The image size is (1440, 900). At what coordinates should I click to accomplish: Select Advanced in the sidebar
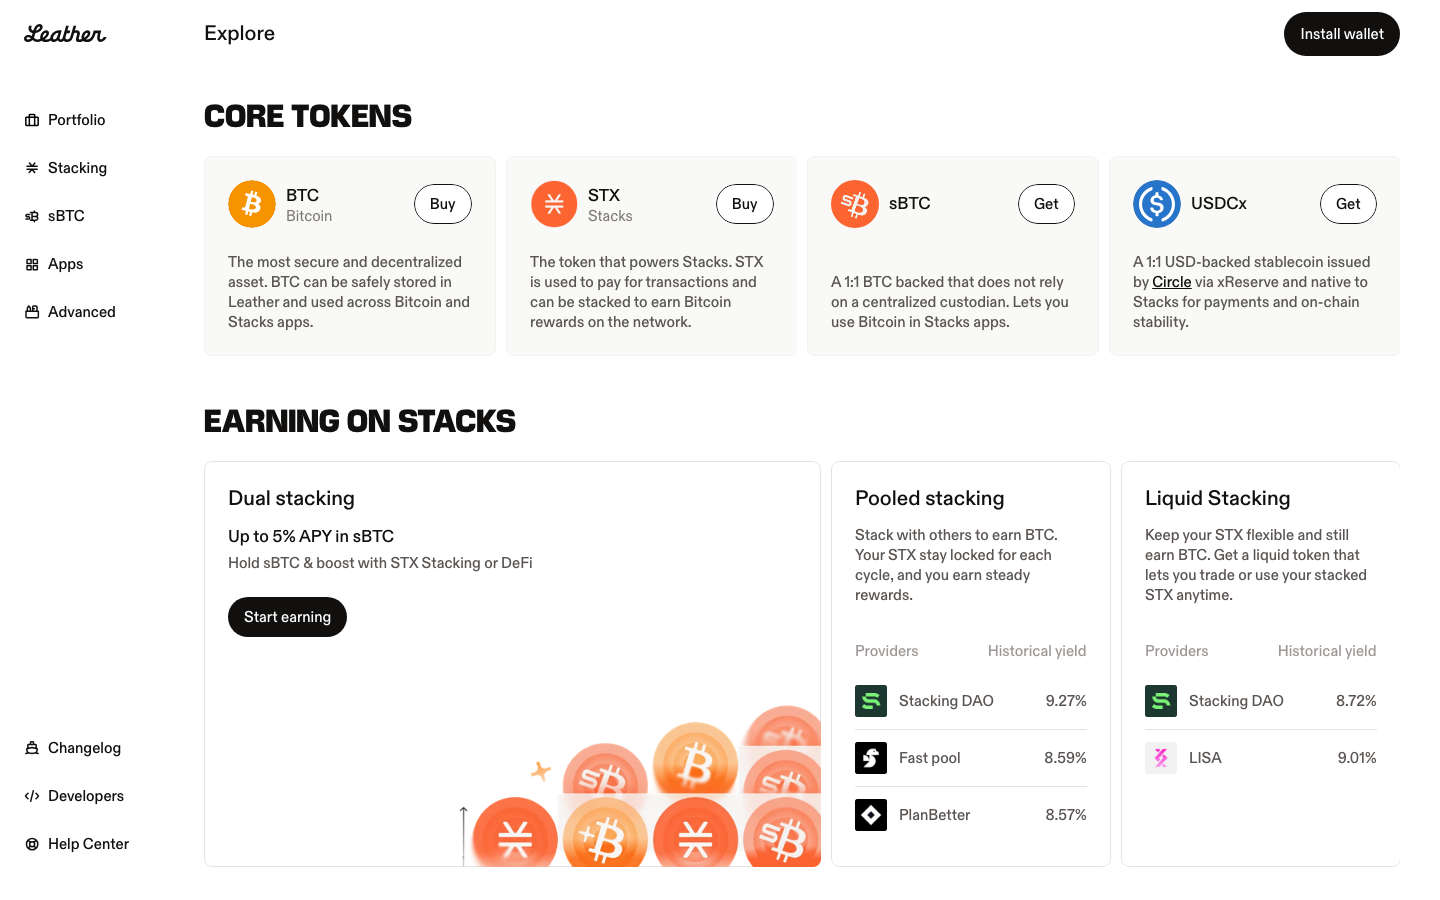81,312
